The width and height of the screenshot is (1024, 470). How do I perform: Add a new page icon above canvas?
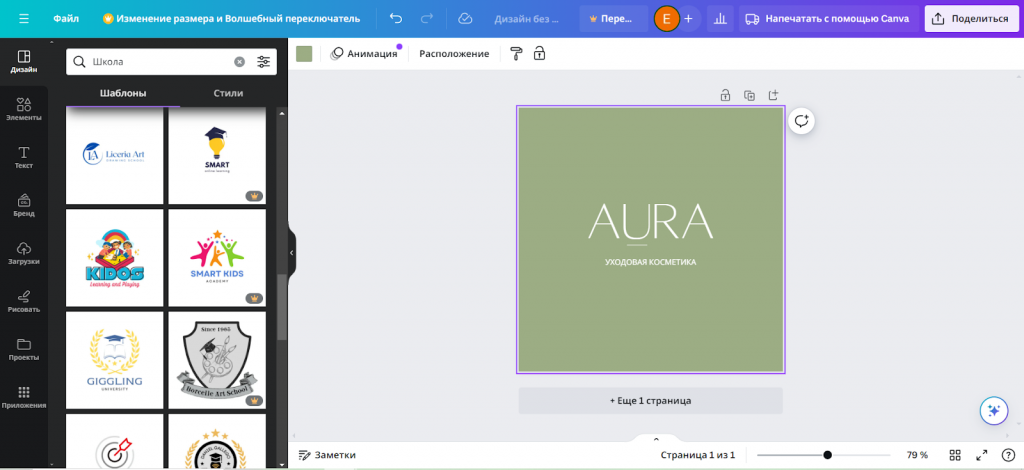click(773, 95)
